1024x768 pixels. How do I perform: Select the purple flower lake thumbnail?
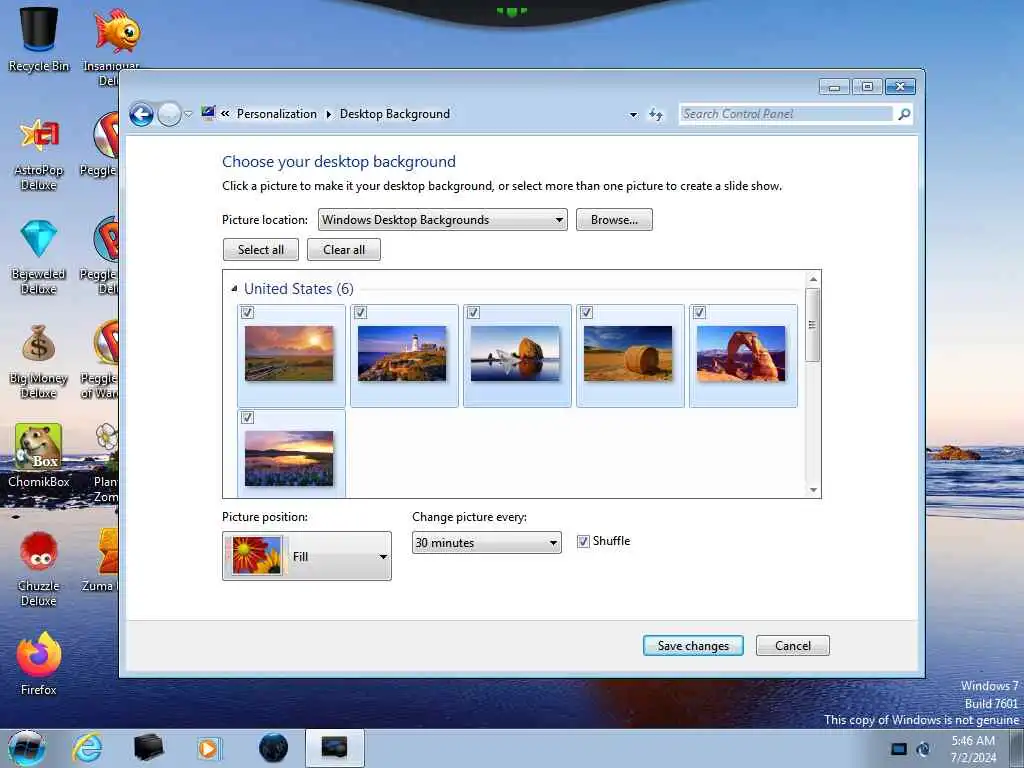click(289, 458)
